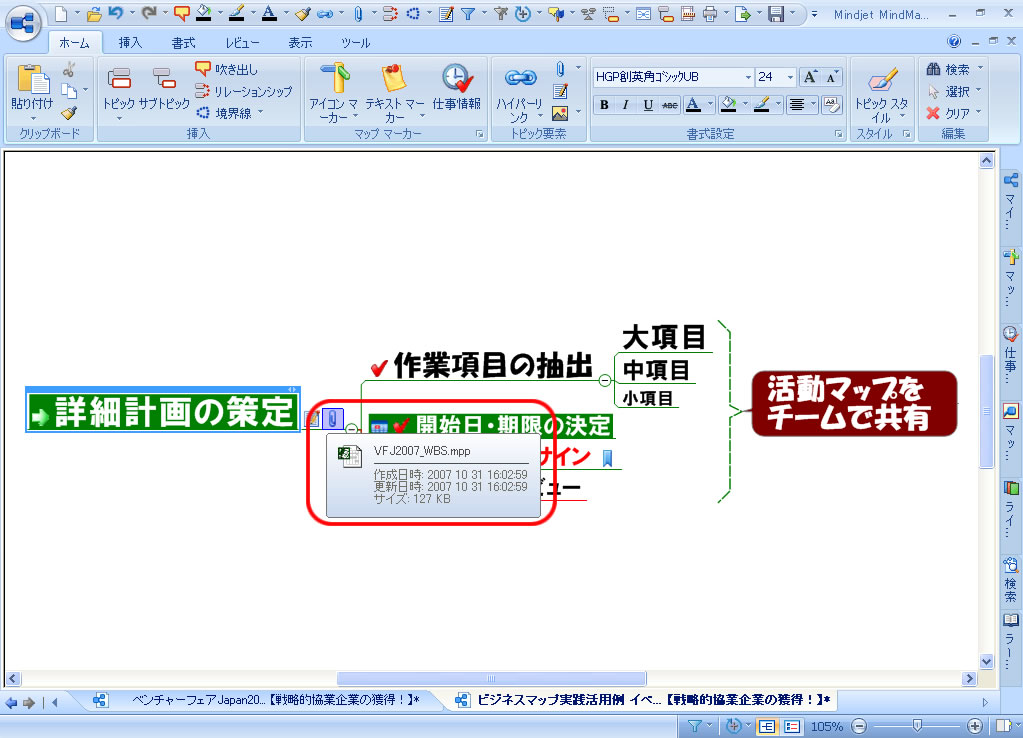Click the zoom slider handle in status bar

coord(917,726)
